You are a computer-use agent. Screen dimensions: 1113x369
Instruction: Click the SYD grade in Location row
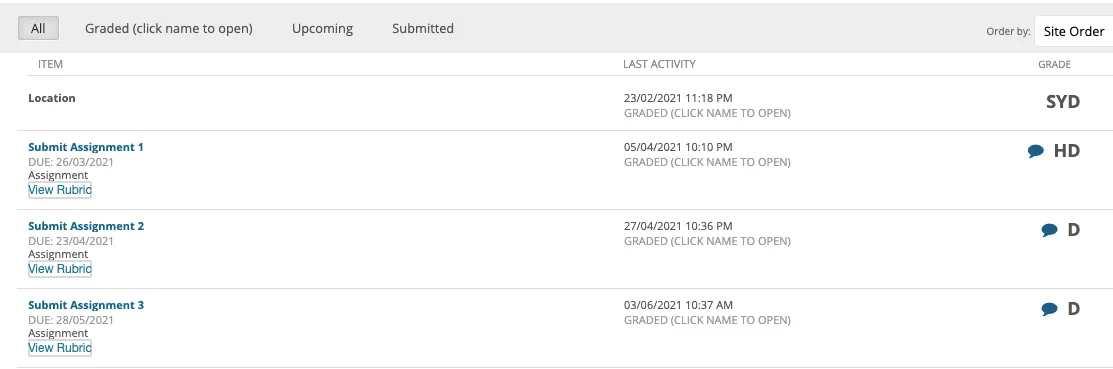point(1063,102)
